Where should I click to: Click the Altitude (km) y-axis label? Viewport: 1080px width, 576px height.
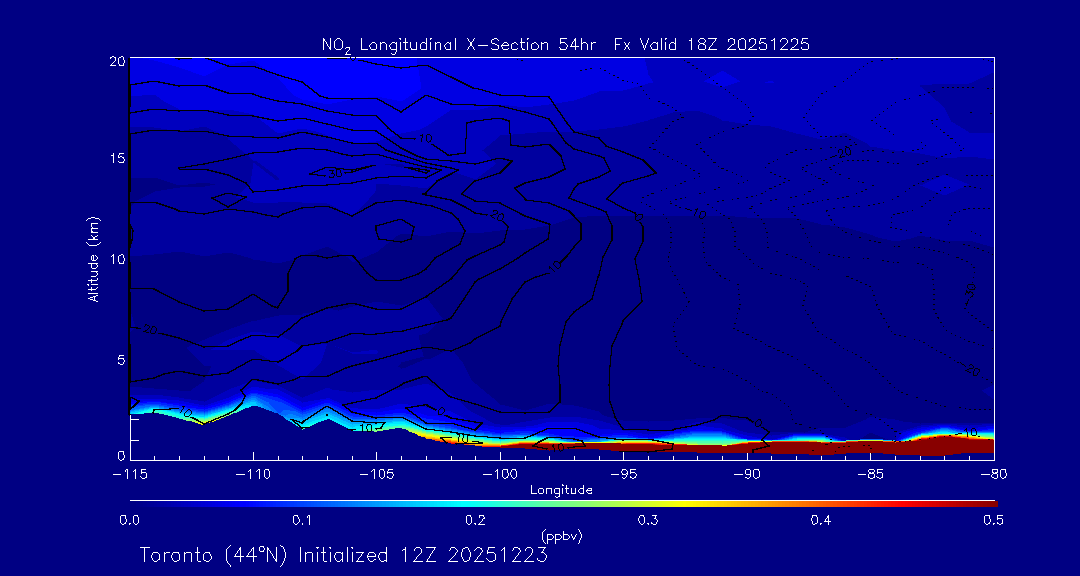pyautogui.click(x=93, y=258)
